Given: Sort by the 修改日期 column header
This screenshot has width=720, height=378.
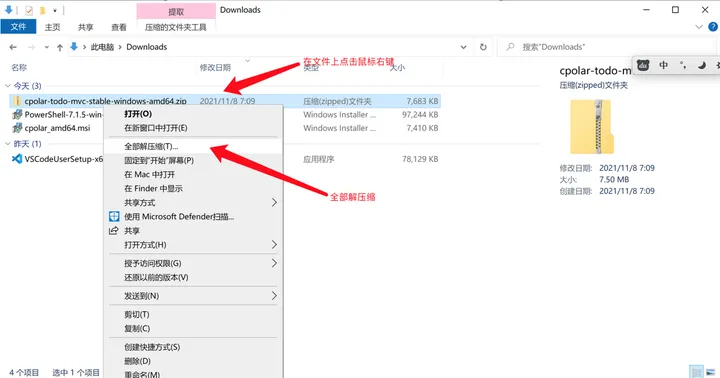Looking at the screenshot, I should tap(215, 68).
